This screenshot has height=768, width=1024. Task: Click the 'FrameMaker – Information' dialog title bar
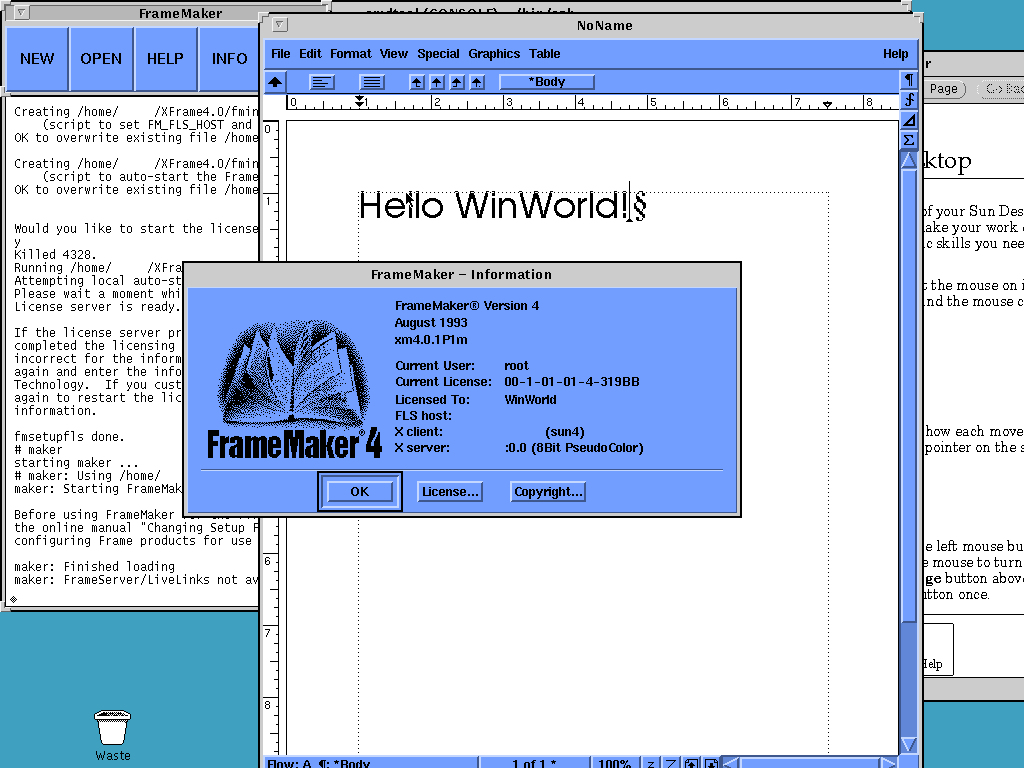[462, 274]
